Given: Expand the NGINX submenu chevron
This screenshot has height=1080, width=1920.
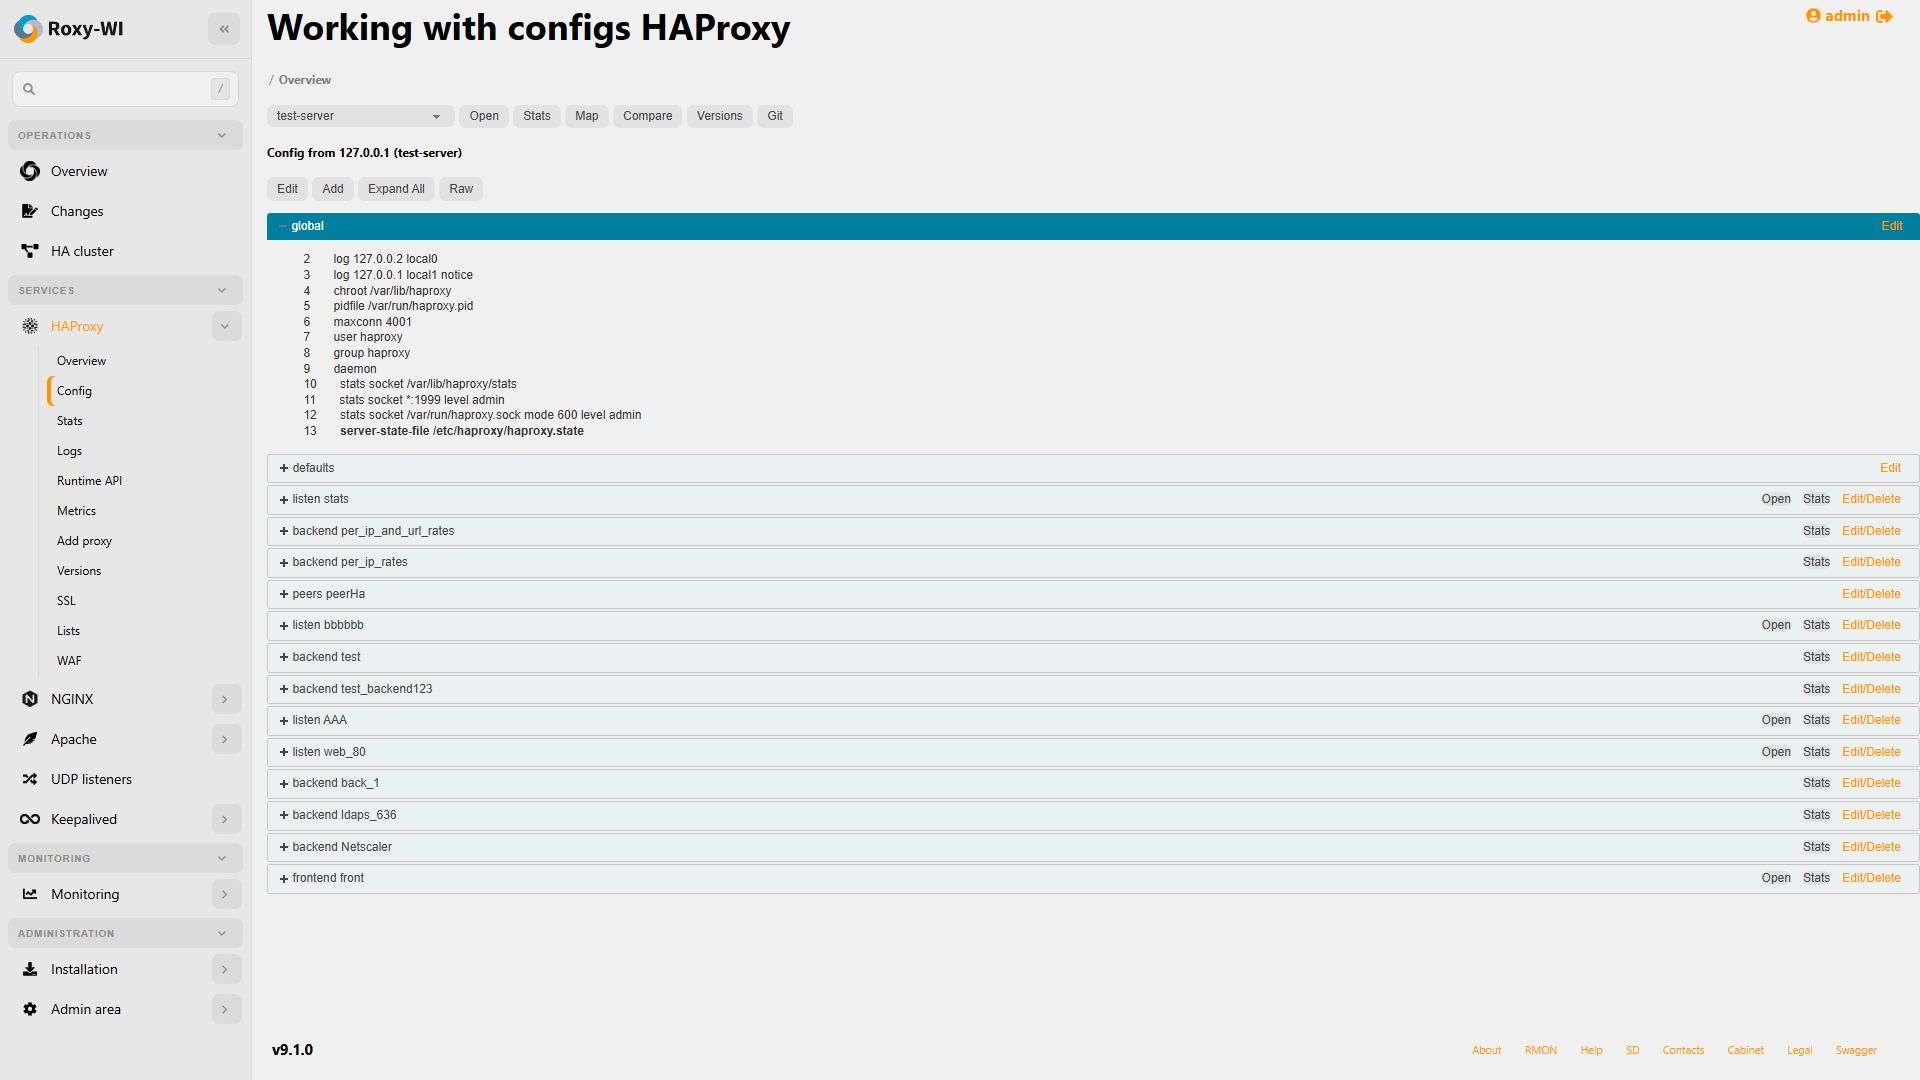Looking at the screenshot, I should coord(226,699).
